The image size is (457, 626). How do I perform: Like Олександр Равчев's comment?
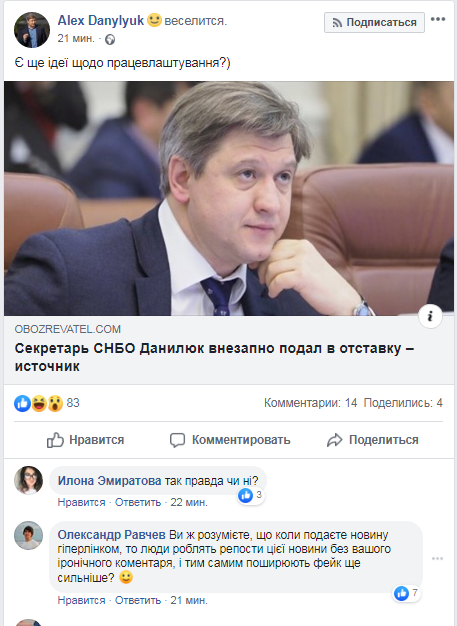coord(81,600)
